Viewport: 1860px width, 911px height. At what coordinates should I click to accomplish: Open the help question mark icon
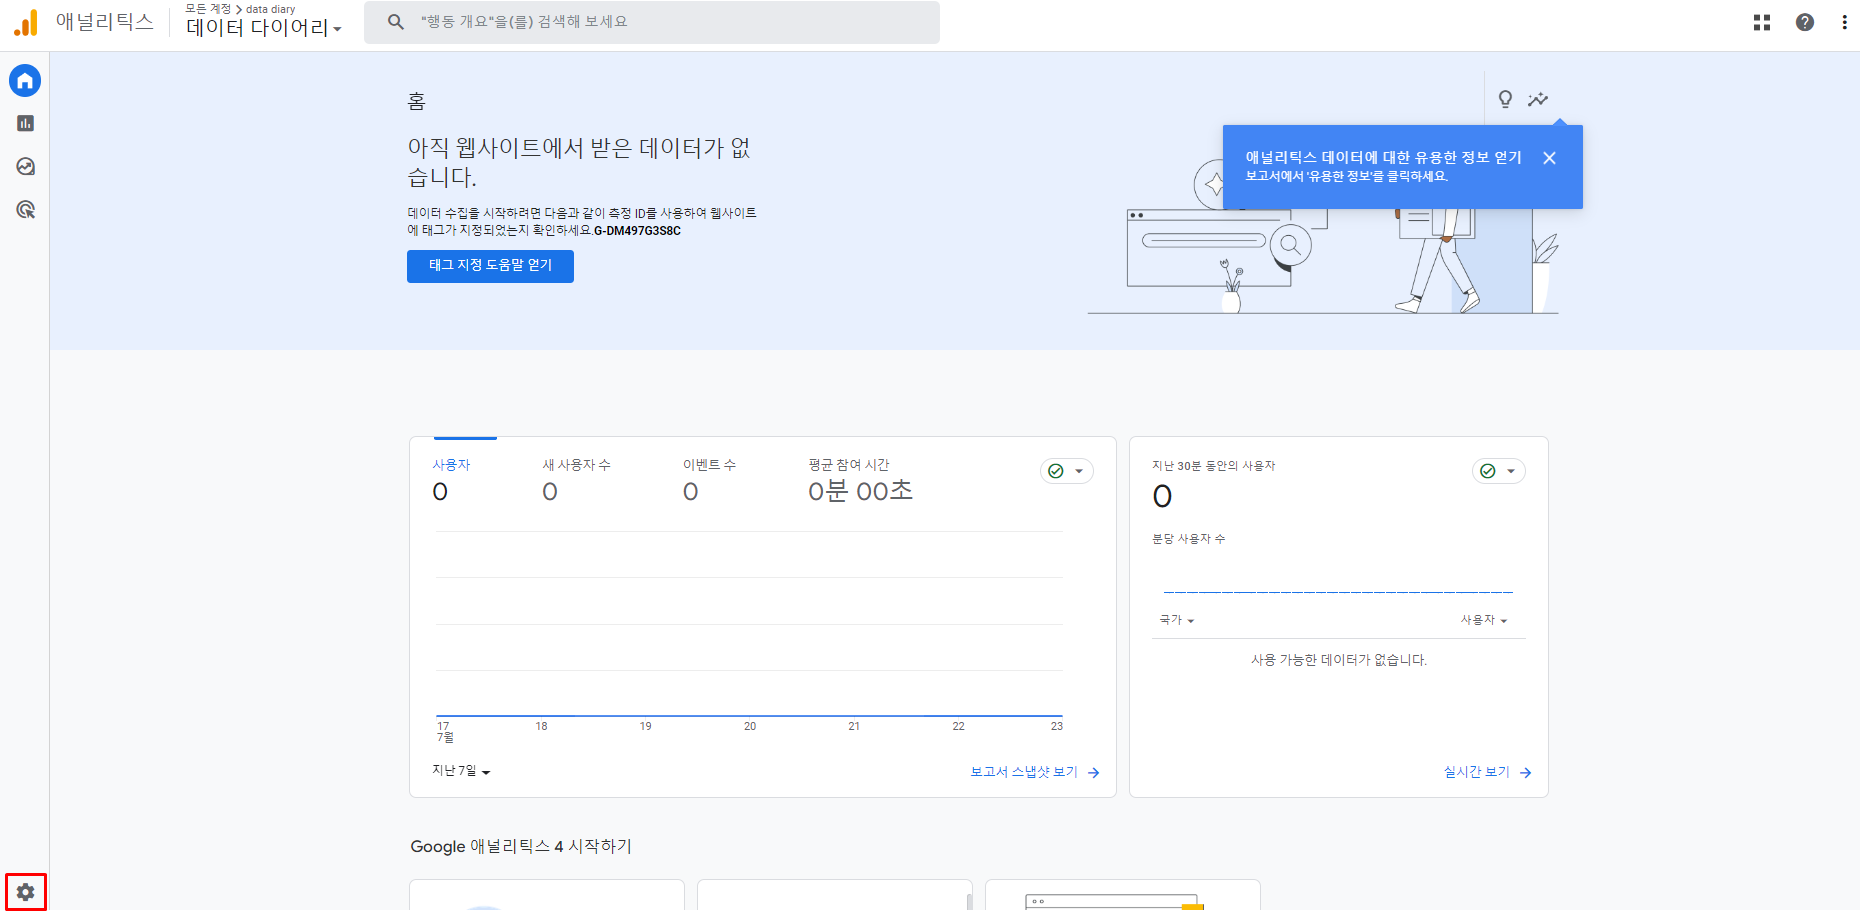point(1804,22)
